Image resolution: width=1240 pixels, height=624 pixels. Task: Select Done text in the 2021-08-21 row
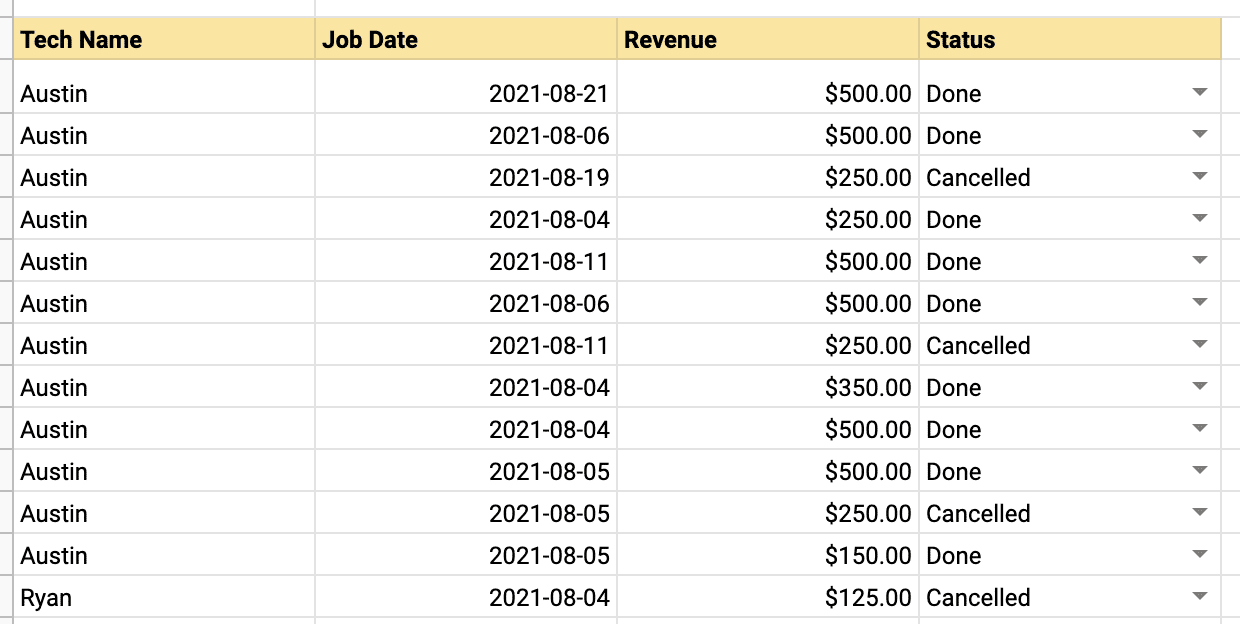(x=954, y=93)
